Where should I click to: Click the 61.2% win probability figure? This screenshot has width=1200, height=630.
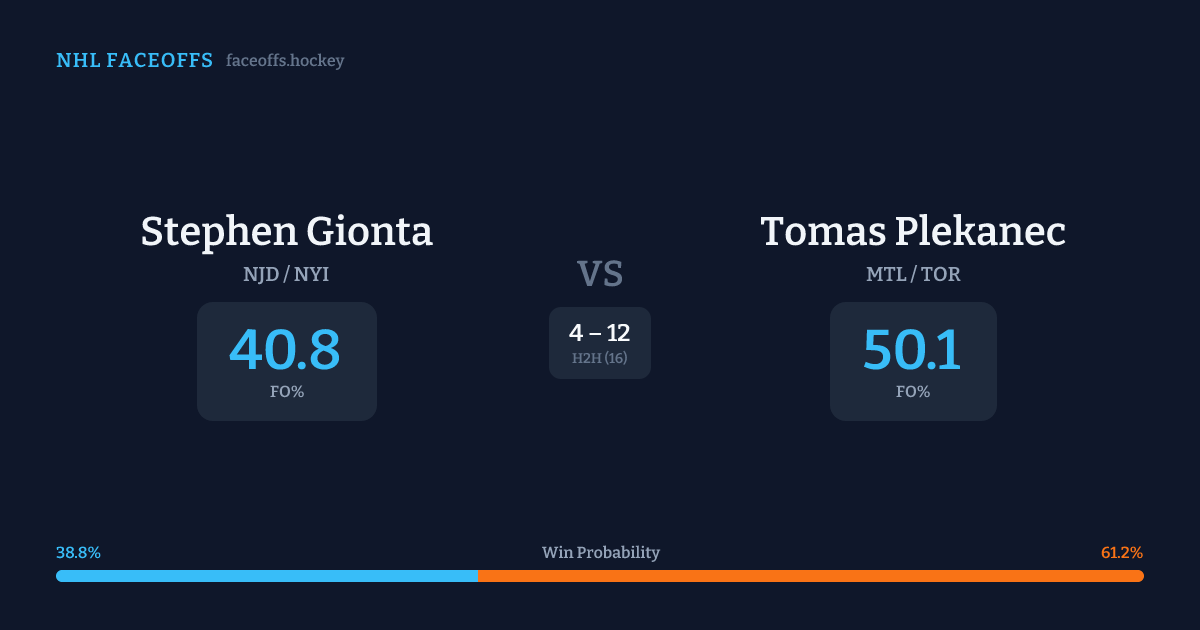click(1122, 553)
